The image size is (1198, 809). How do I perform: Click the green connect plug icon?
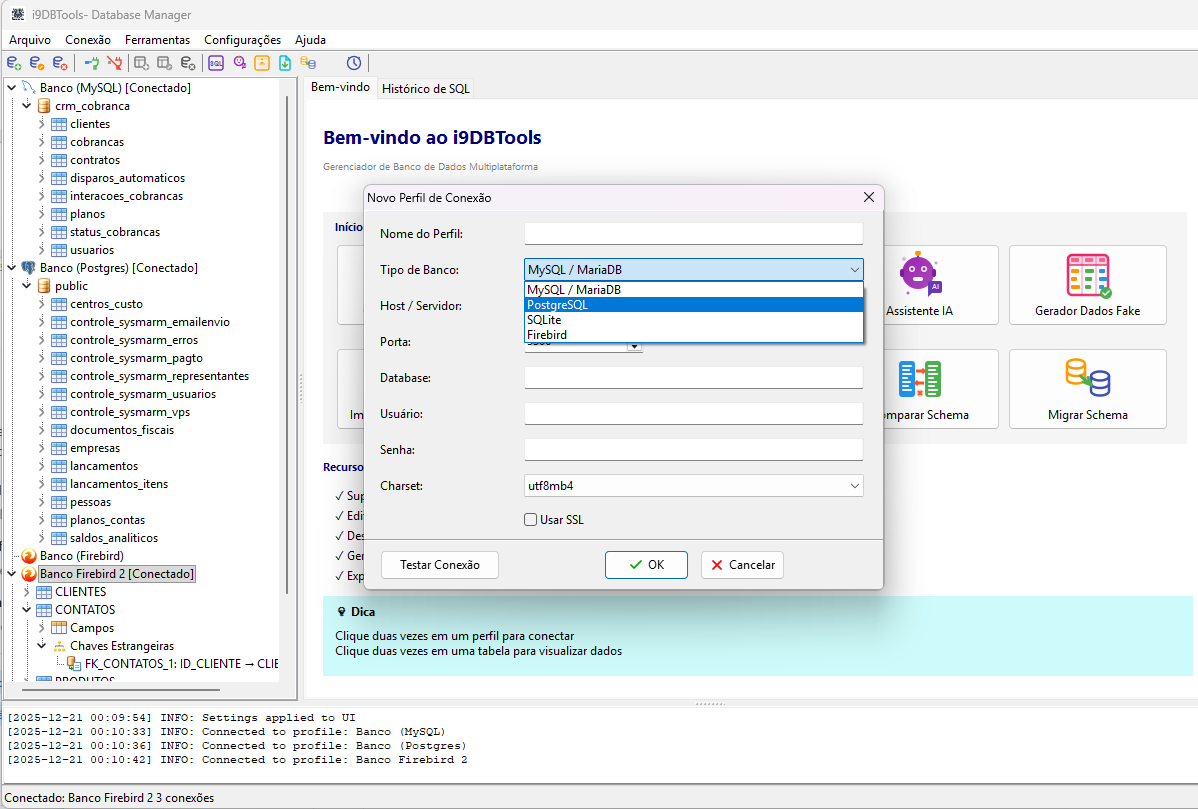pos(92,63)
